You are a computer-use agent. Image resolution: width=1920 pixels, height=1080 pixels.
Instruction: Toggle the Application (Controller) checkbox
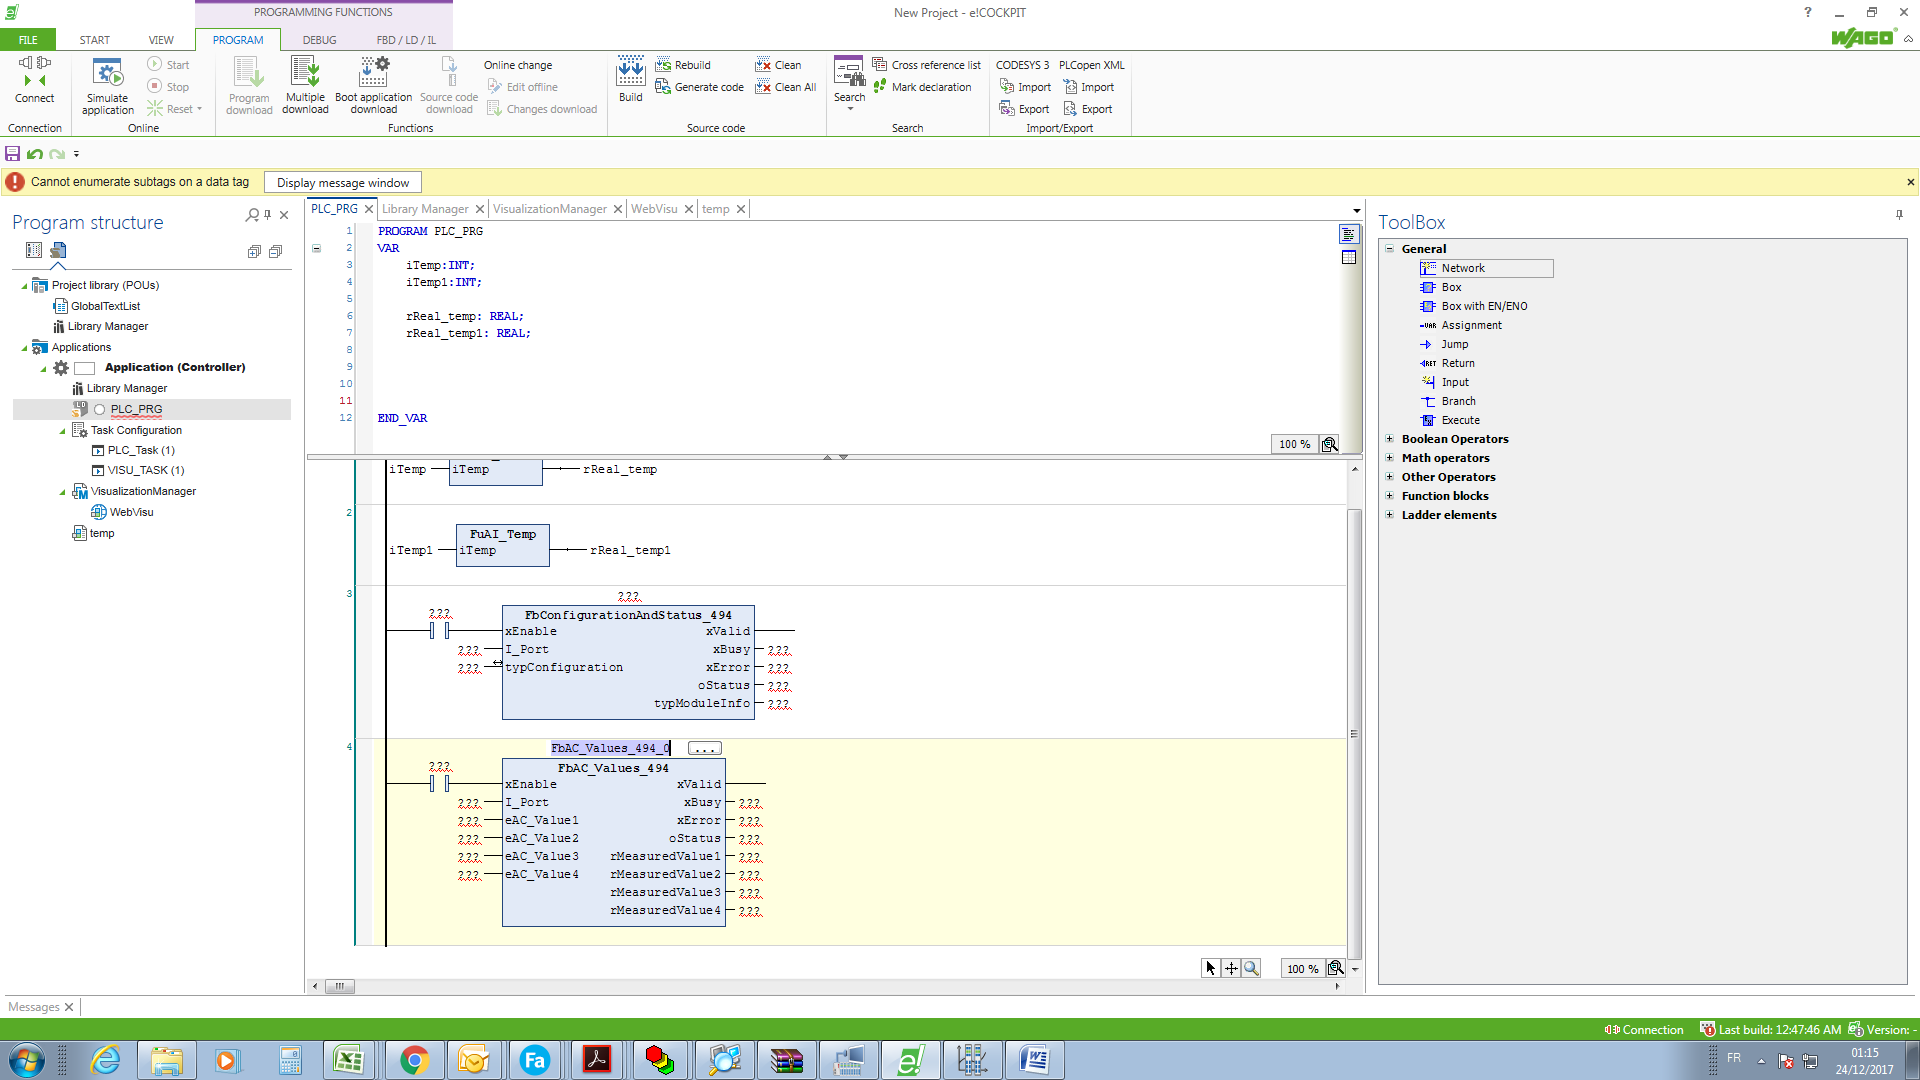click(x=85, y=368)
